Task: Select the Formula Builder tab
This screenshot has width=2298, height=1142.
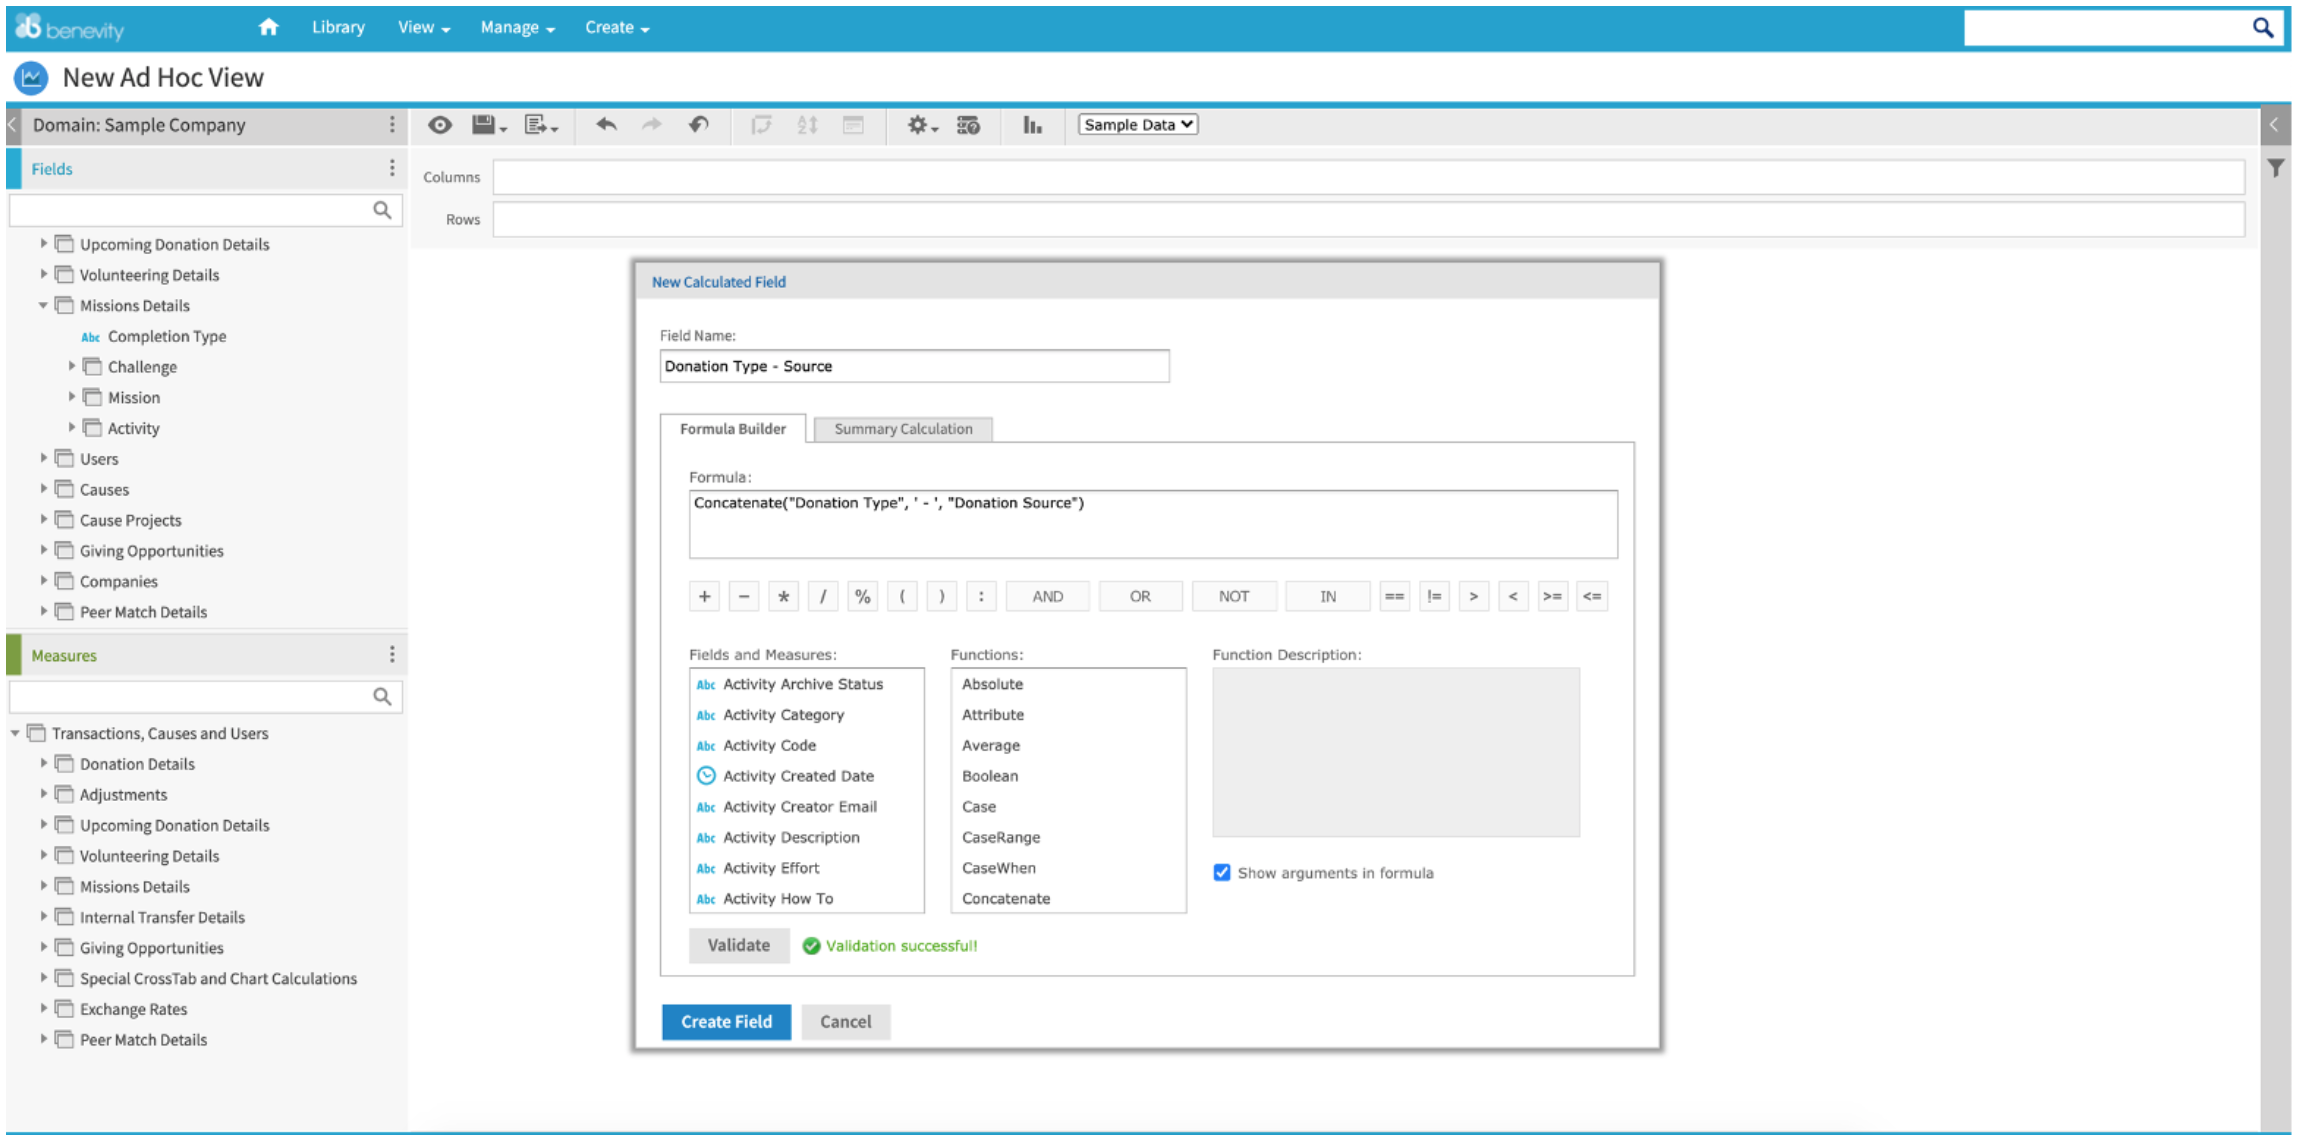Action: (x=733, y=429)
